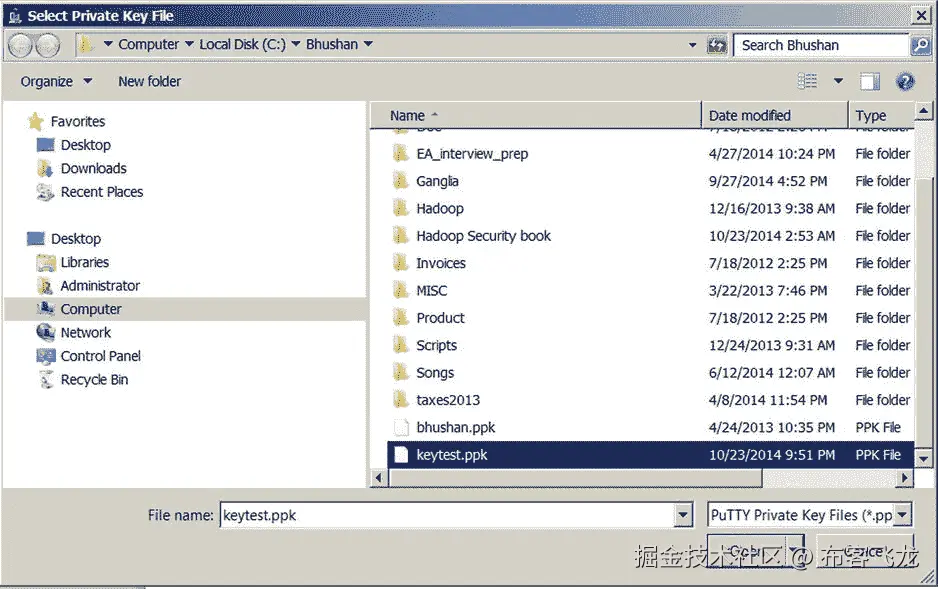
Task: Expand the Computer breadcrumb dropdown arrow
Action: 189,44
